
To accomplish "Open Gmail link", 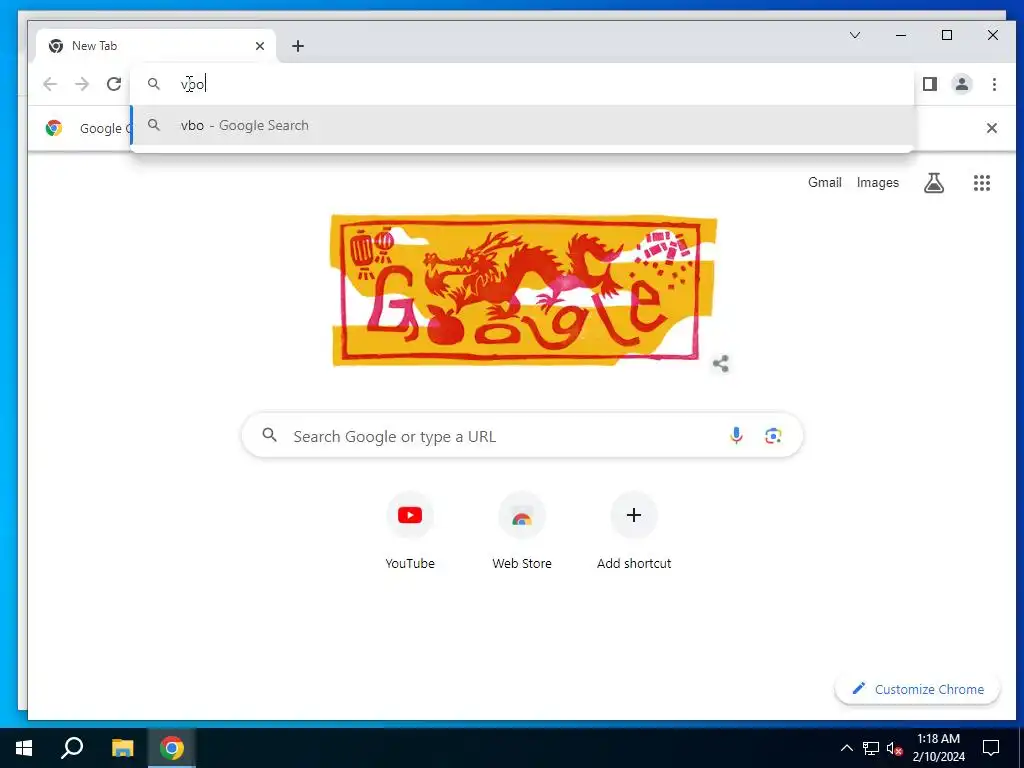I will point(824,183).
